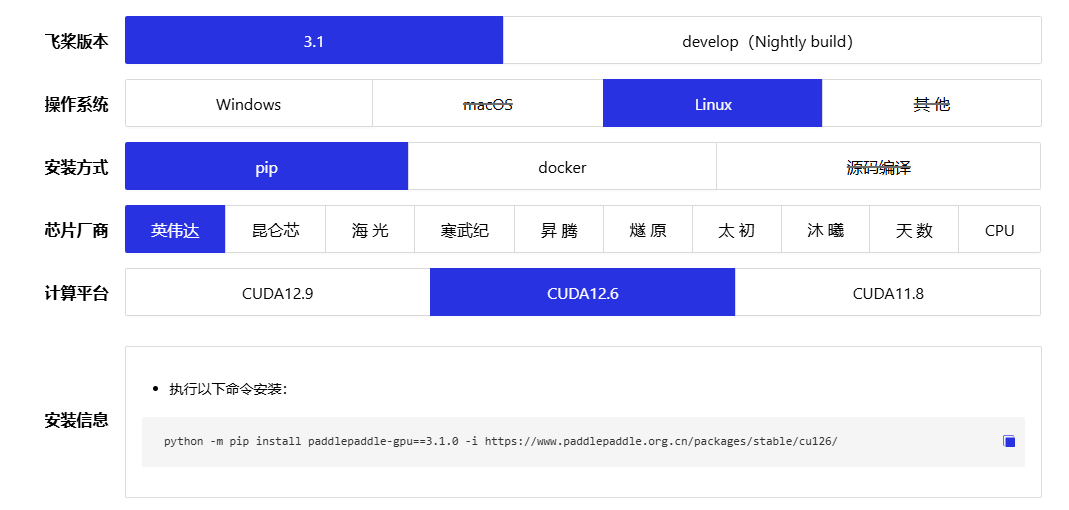Select PaddlePaddle version 3.1
Viewport: 1069px width, 510px height.
pyautogui.click(x=314, y=40)
